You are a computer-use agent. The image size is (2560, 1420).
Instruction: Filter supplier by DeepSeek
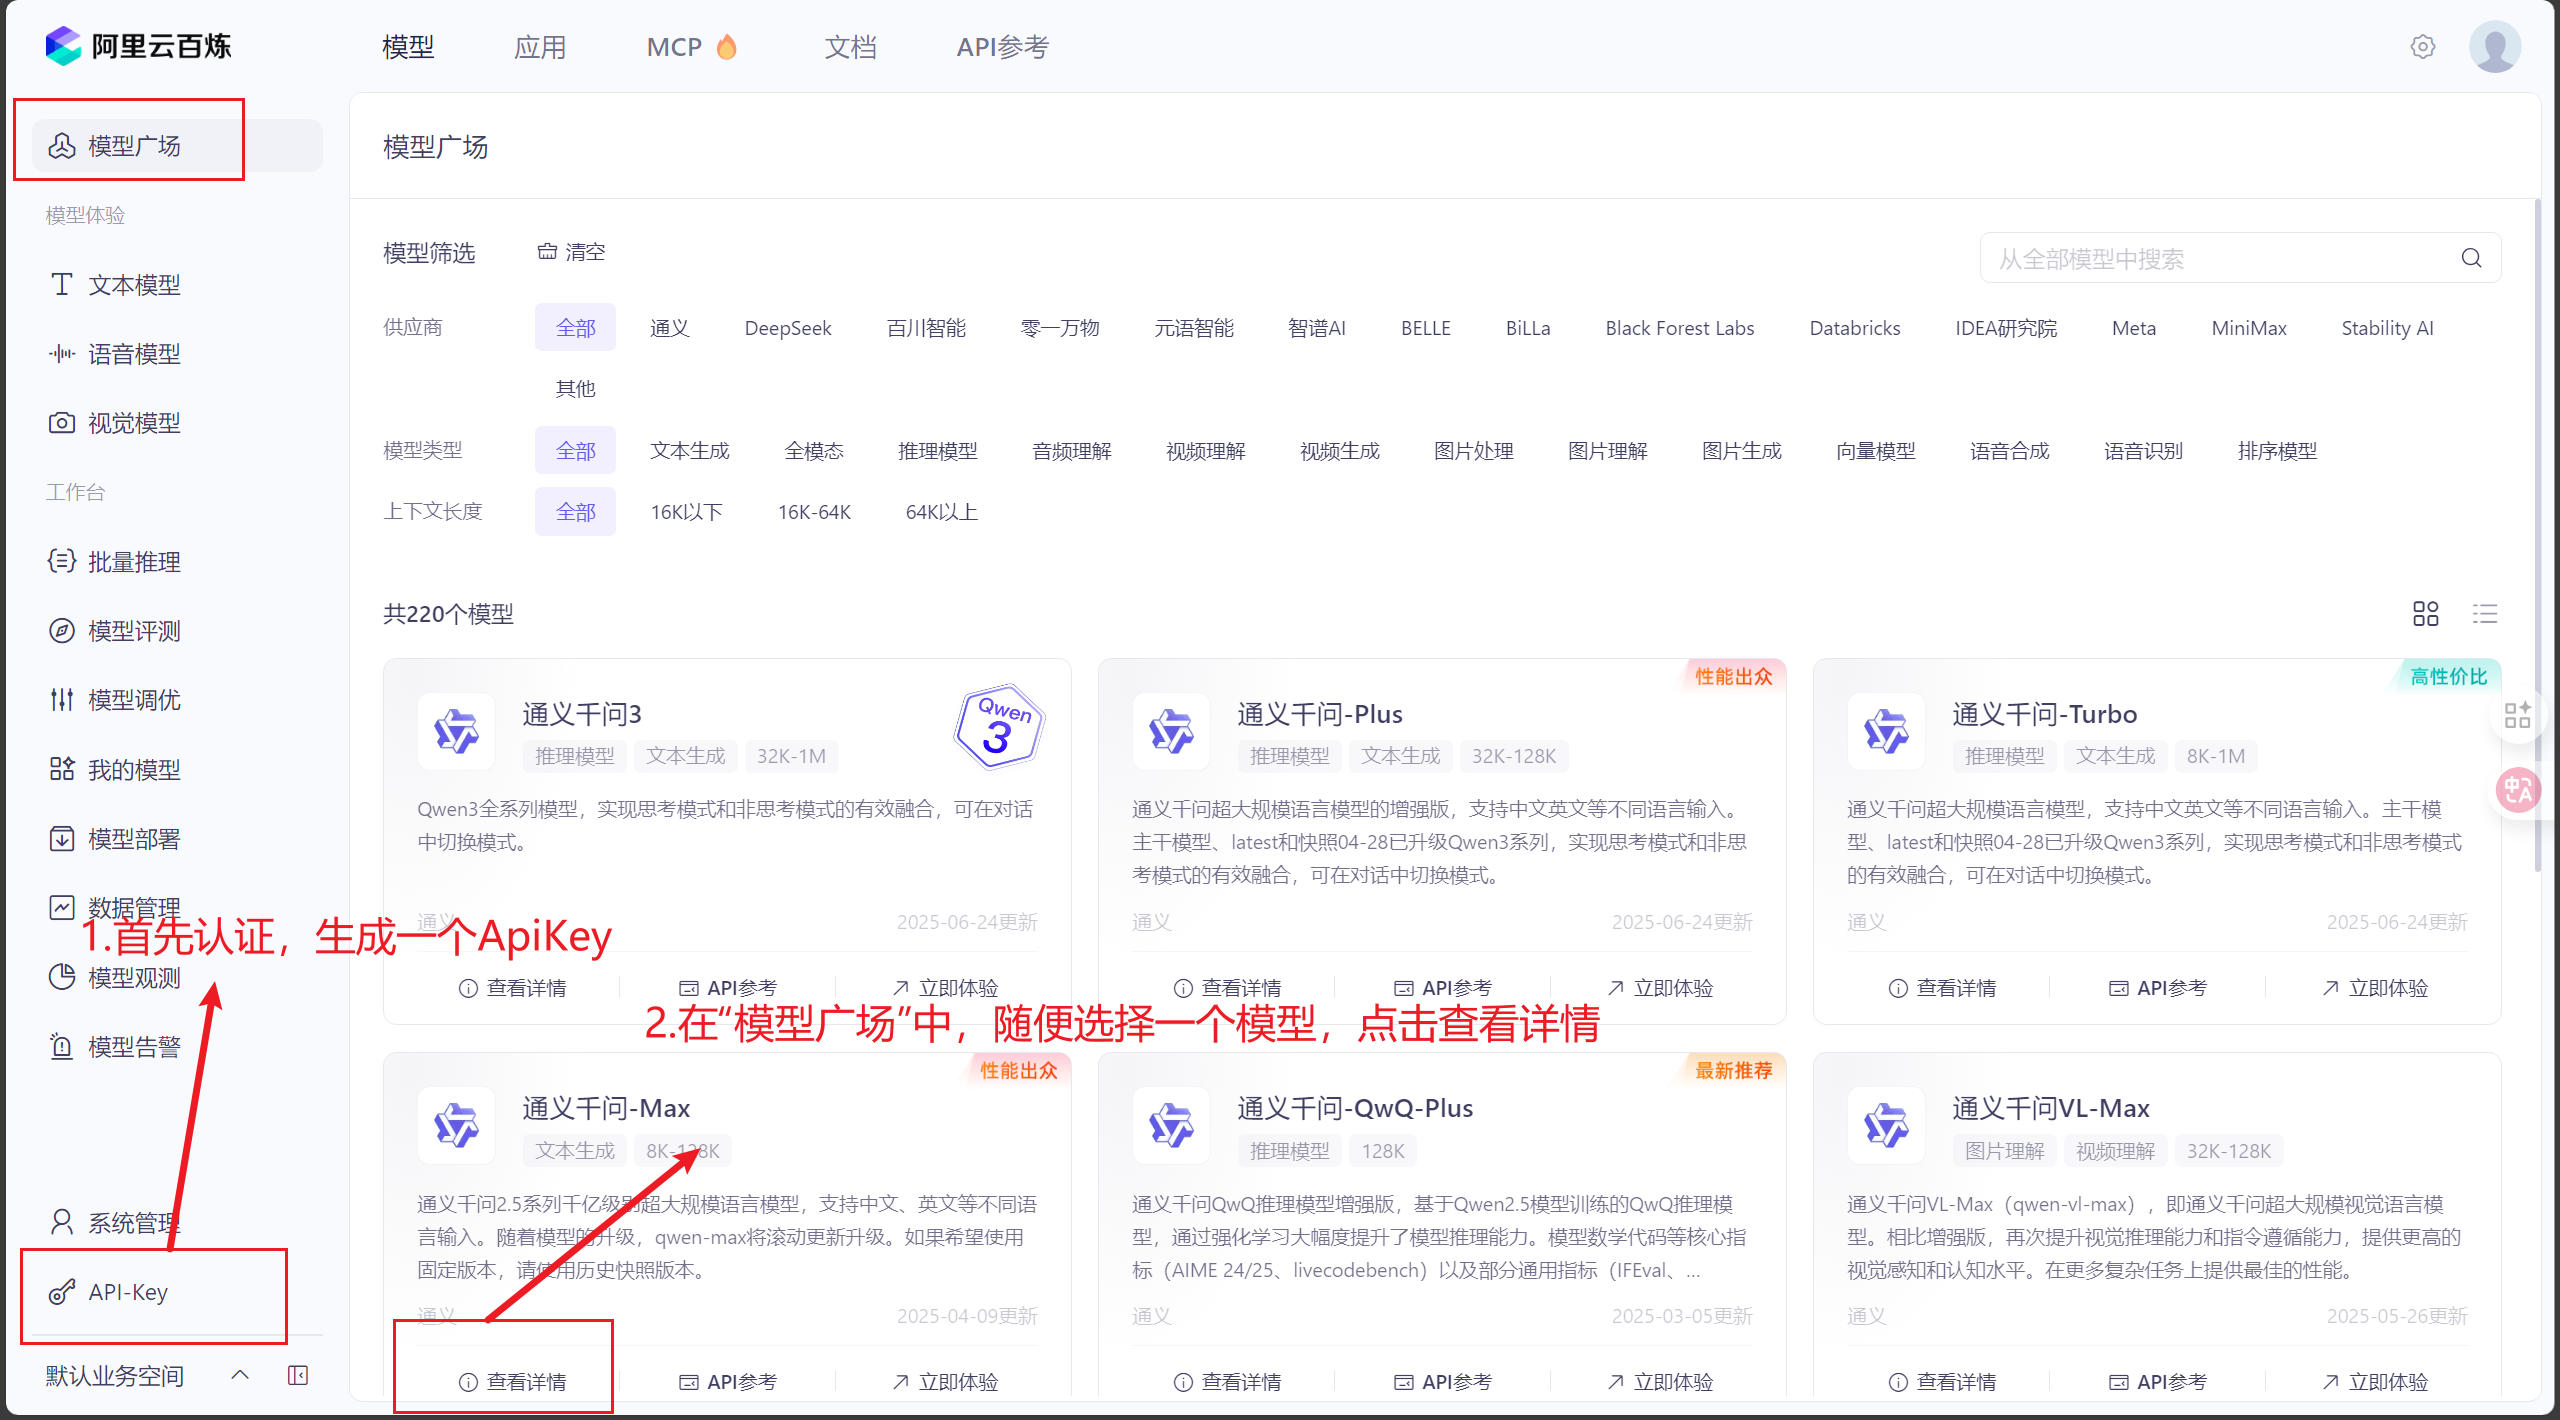point(788,328)
